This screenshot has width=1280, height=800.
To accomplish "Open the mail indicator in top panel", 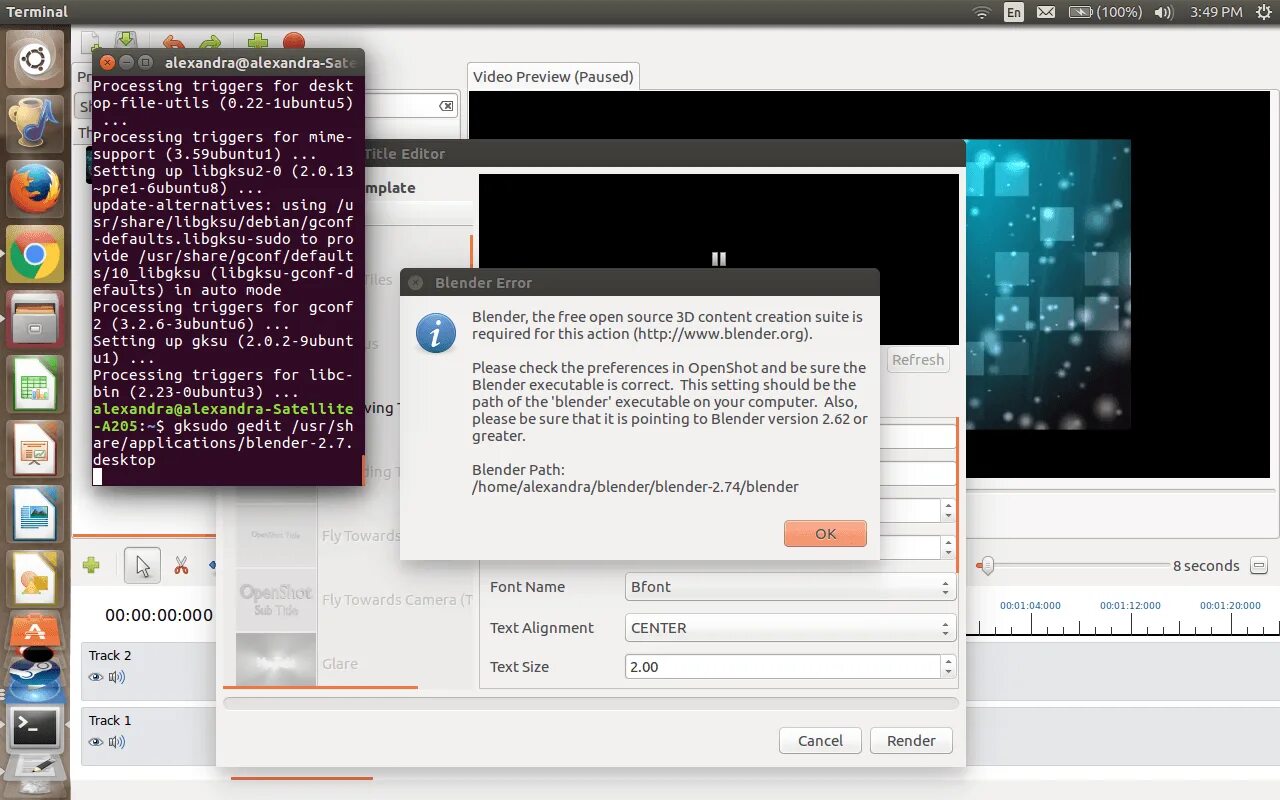I will point(1045,12).
